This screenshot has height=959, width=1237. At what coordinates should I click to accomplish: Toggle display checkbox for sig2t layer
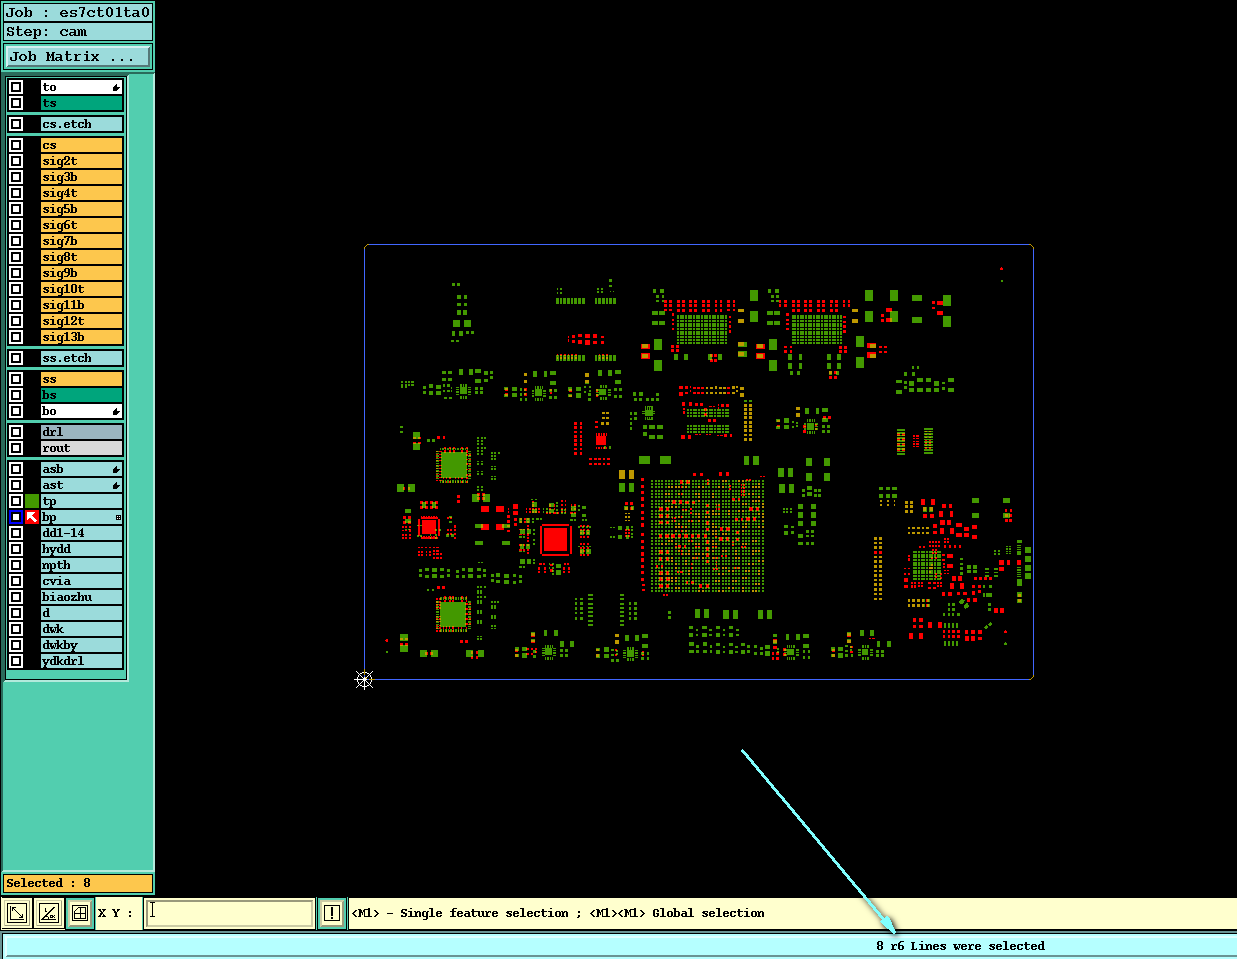[x=16, y=161]
